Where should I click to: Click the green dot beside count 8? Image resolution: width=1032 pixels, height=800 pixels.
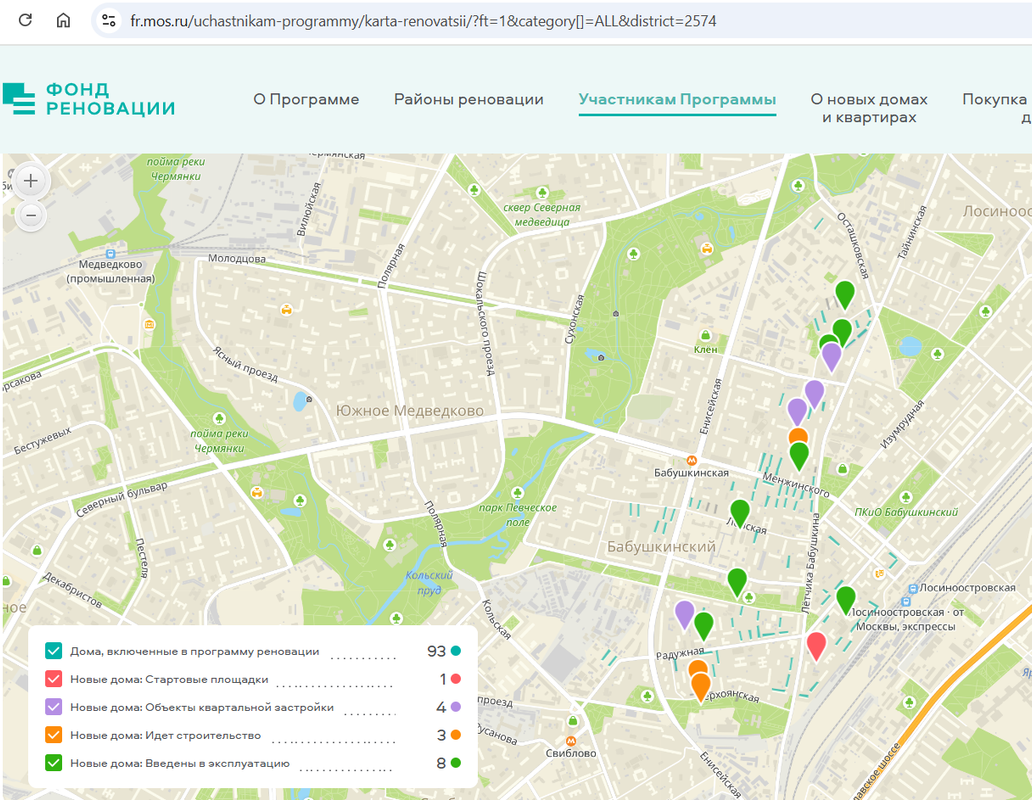455,763
